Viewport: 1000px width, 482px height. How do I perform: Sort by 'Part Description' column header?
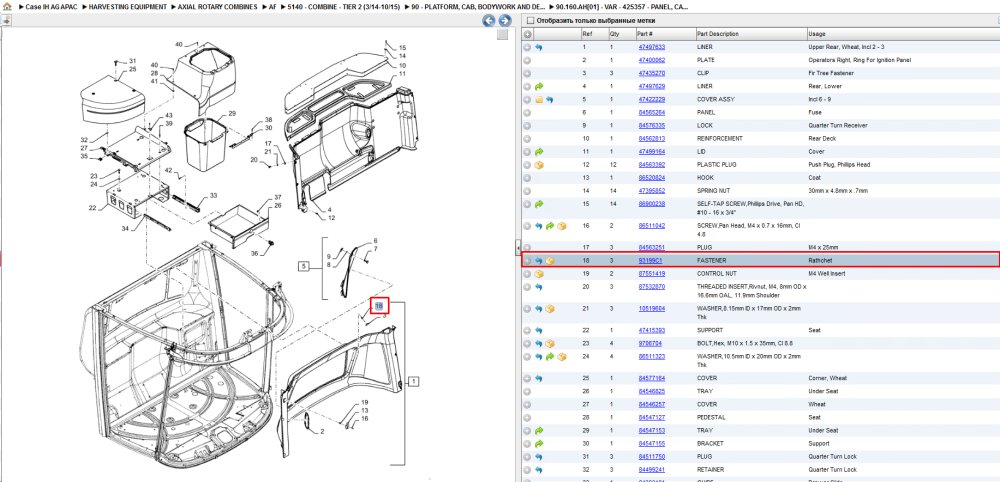[x=718, y=34]
